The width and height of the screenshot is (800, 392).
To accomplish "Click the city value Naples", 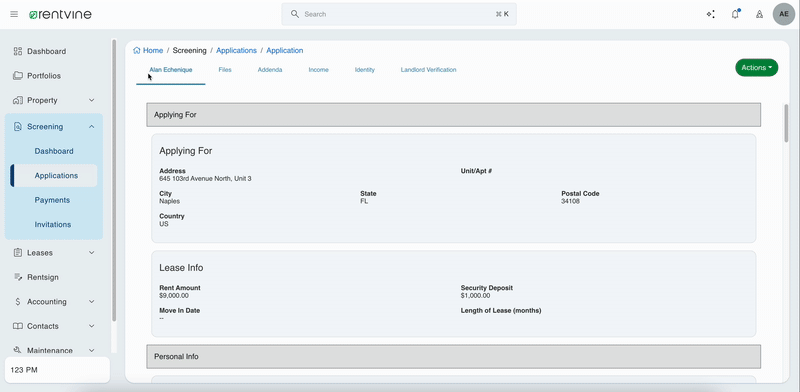I will [169, 201].
